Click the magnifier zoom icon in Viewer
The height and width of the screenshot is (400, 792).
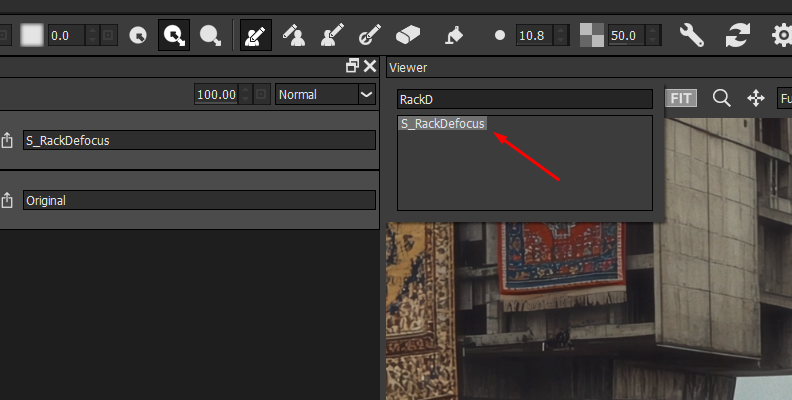721,98
